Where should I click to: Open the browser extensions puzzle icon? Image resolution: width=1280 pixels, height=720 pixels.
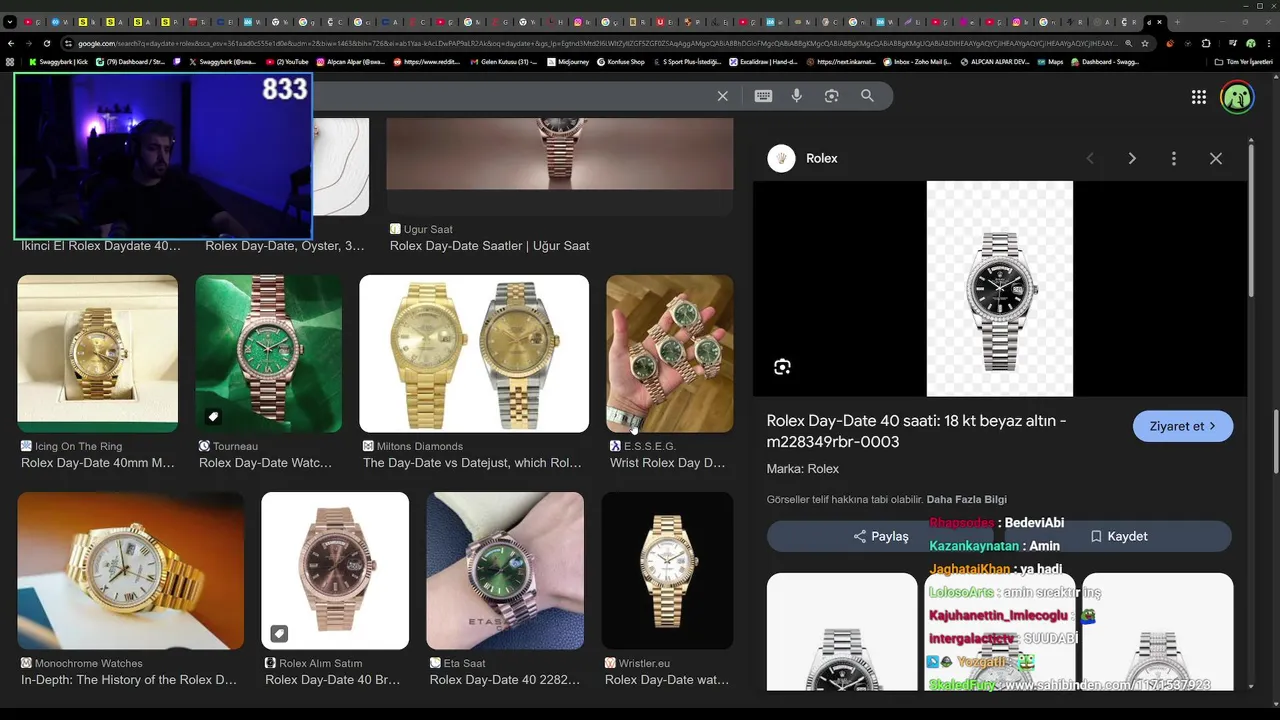coord(1206,43)
